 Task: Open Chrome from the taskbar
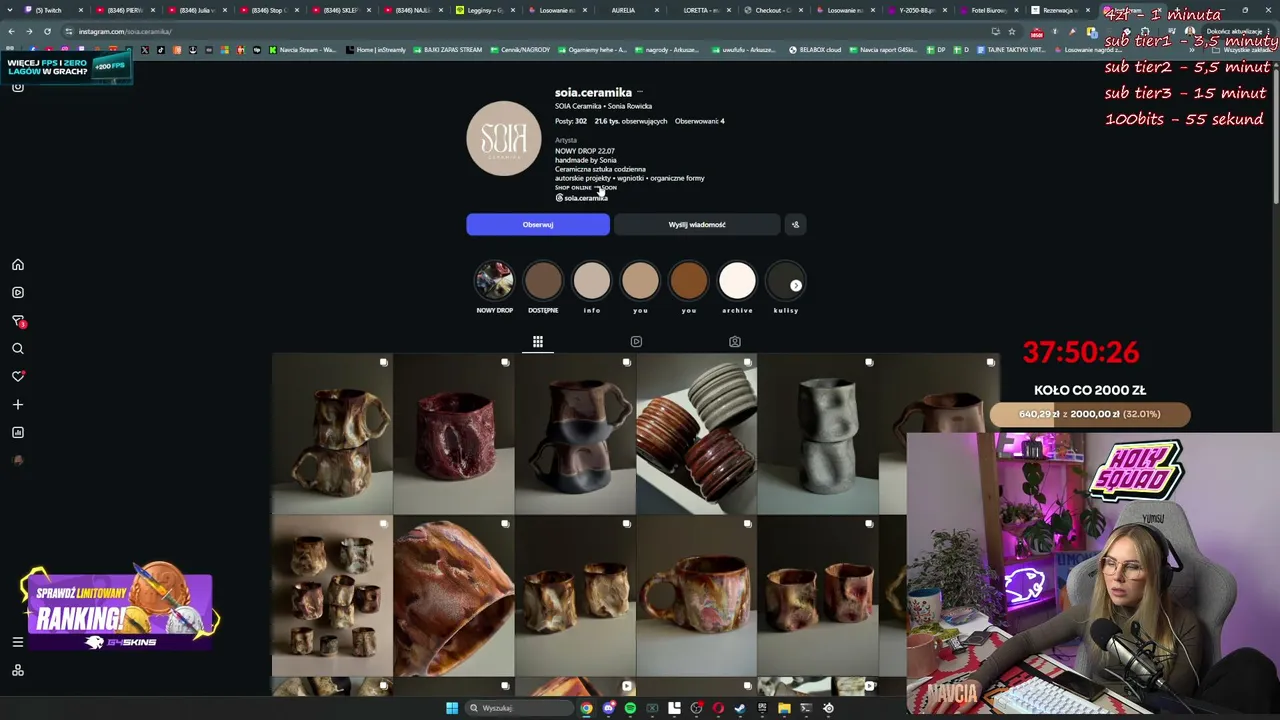(586, 708)
